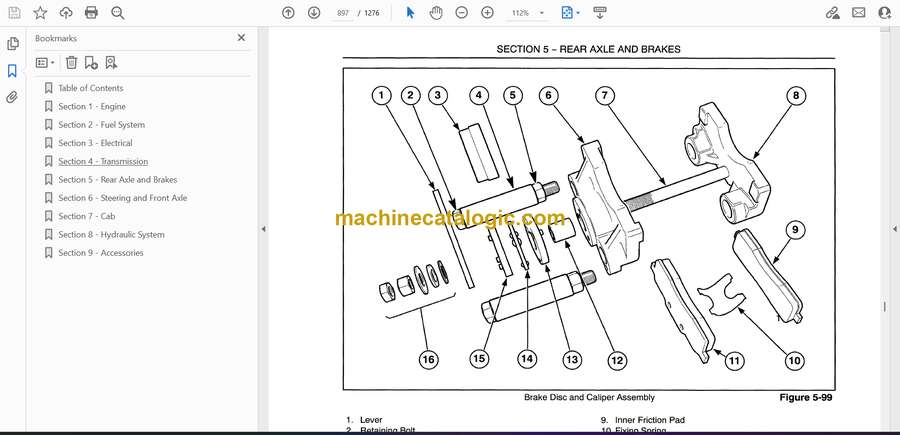Viewport: 900px width, 435px height.
Task: Click the share with others account icon
Action: coord(885,13)
